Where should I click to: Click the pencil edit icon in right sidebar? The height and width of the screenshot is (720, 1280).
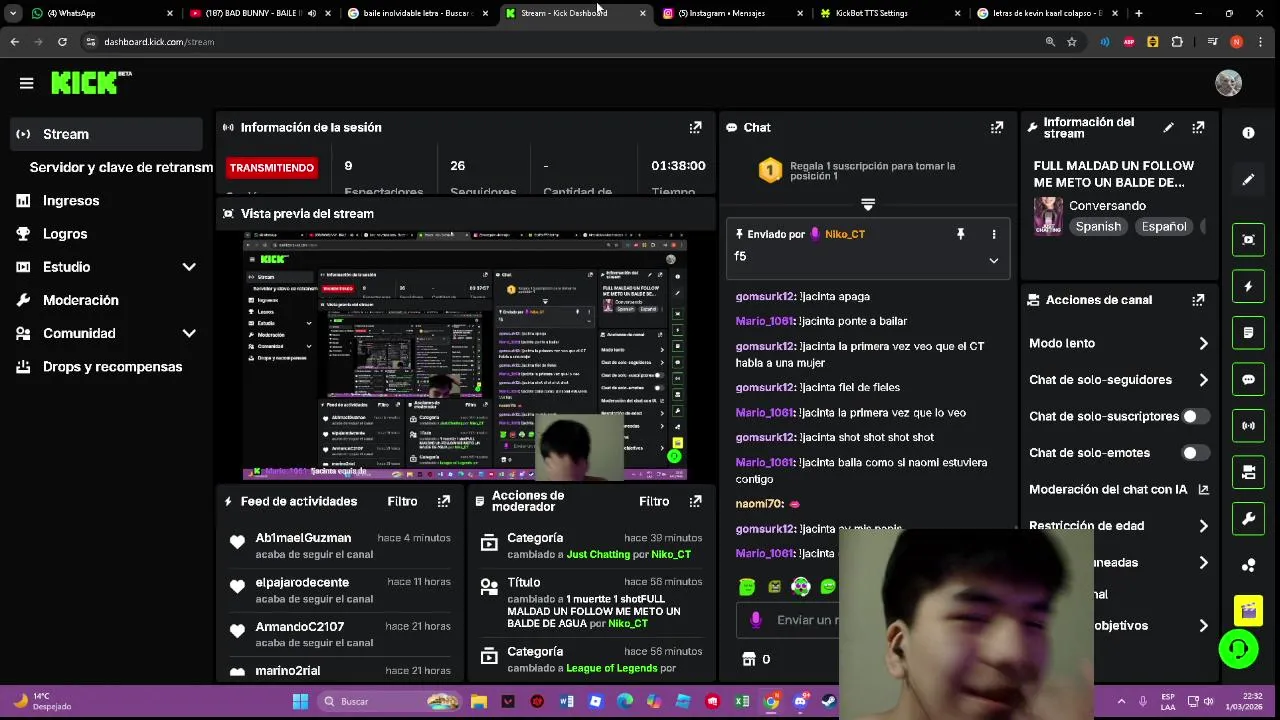[x=1248, y=180]
